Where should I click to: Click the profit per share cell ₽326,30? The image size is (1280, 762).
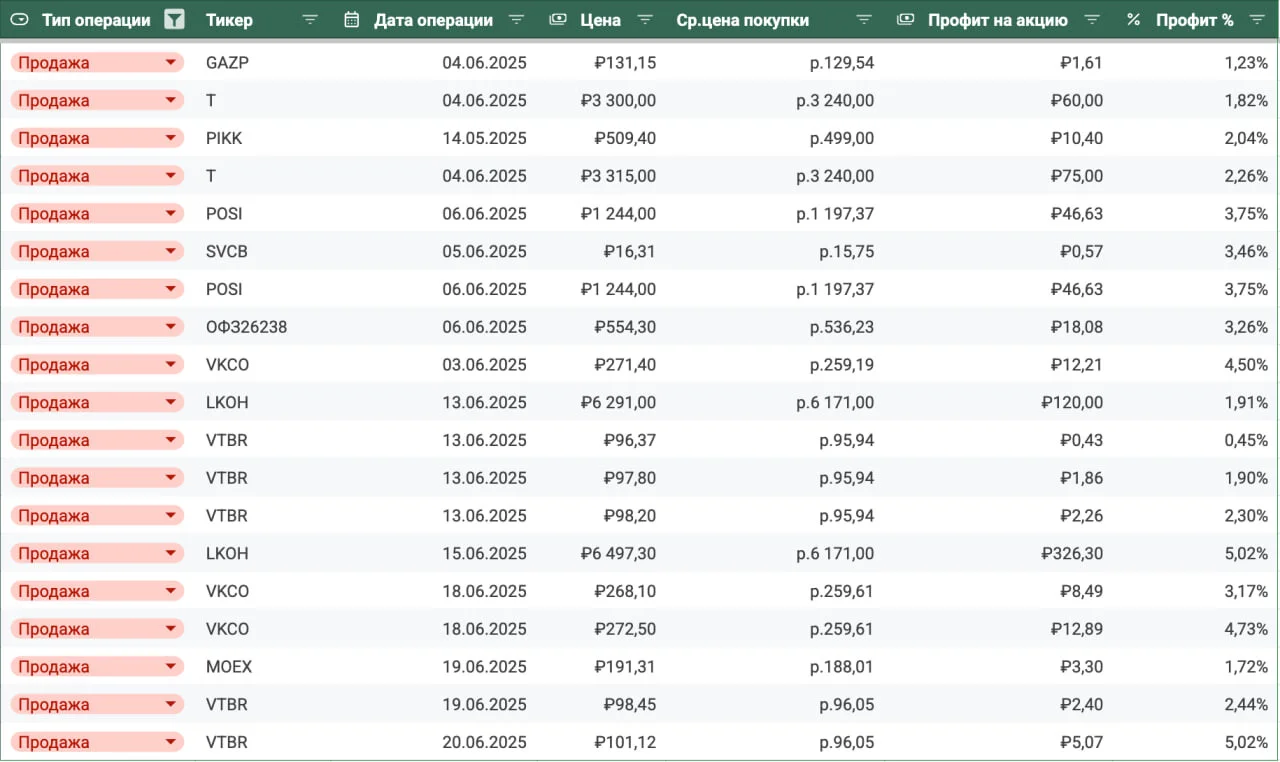pyautogui.click(x=1072, y=554)
